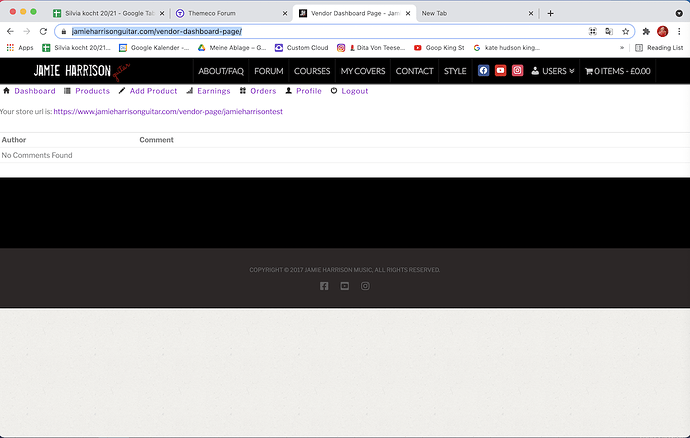690x438 pixels.
Task: Open the Custom Cloud bookmark
Action: click(301, 48)
